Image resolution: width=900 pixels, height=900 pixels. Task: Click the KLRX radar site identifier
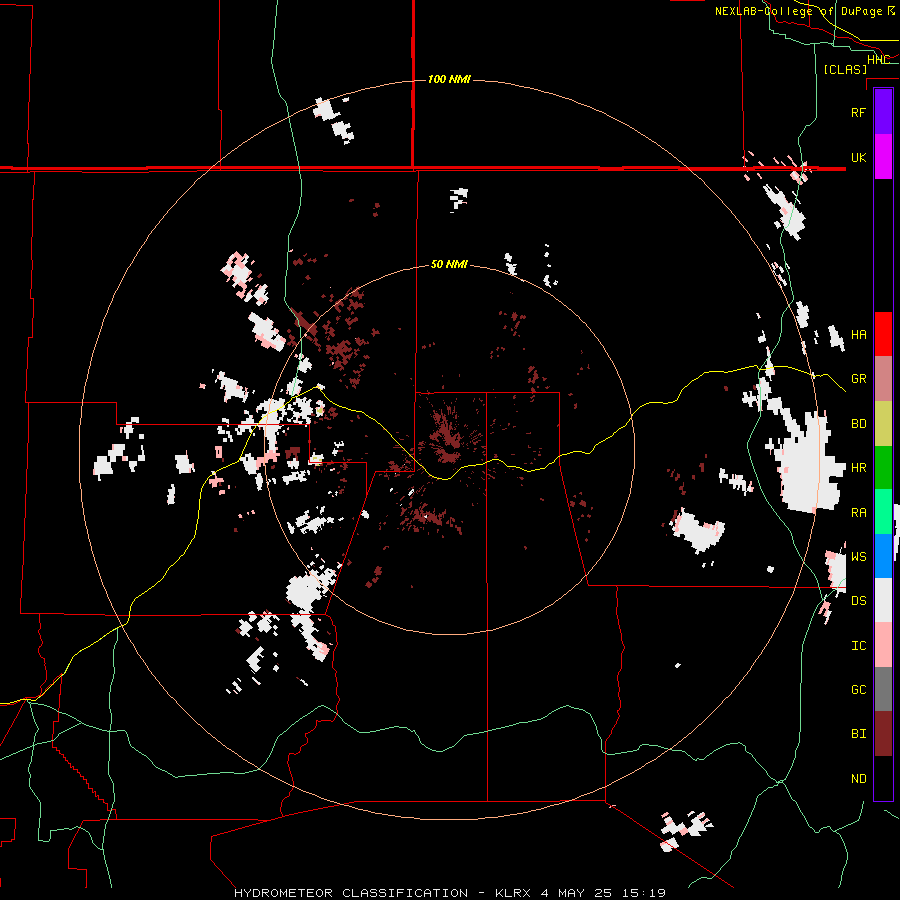[517, 893]
